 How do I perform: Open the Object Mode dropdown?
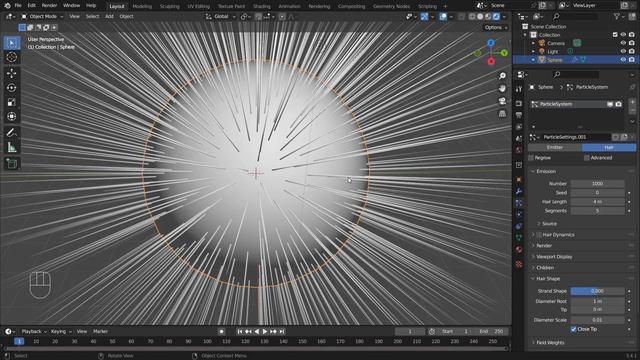coord(42,16)
